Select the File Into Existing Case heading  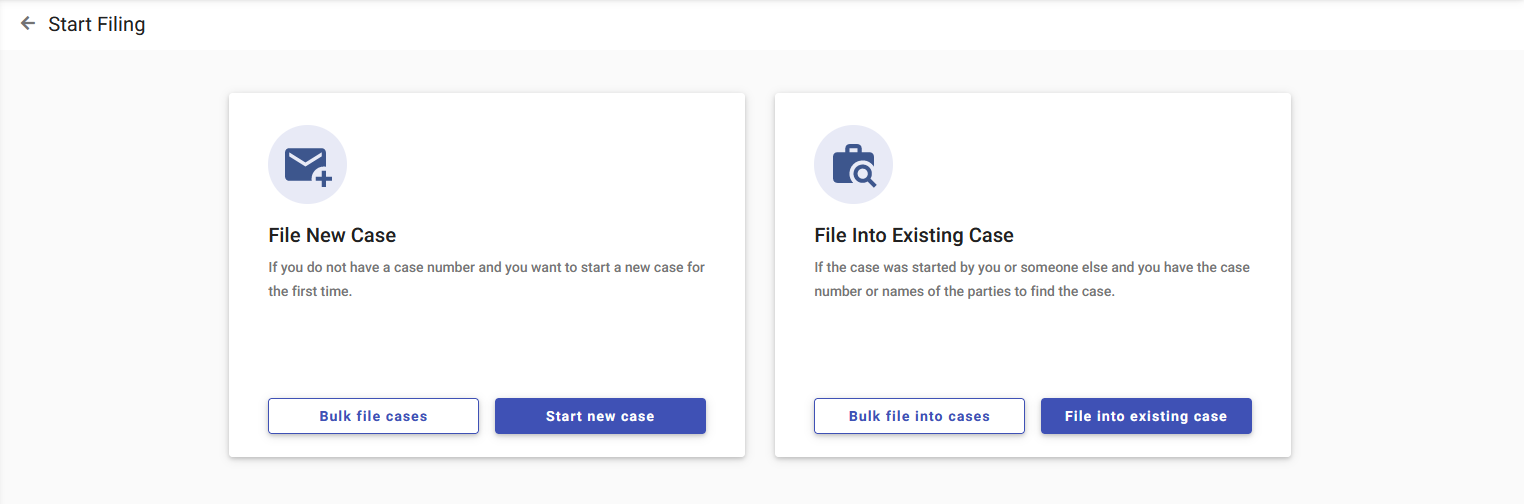(x=914, y=236)
